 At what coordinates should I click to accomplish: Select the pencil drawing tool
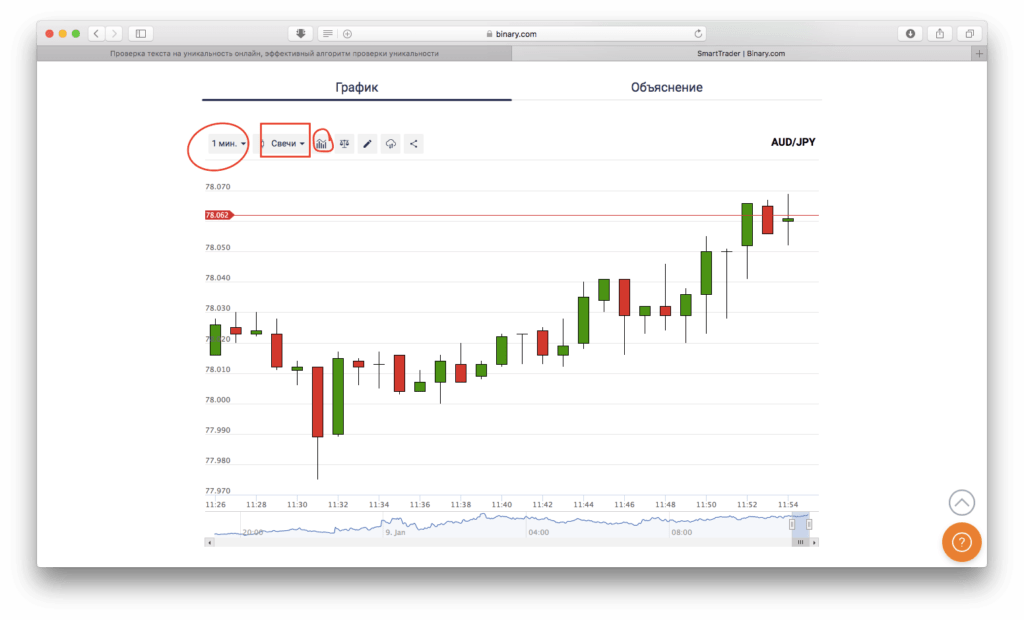tap(368, 144)
